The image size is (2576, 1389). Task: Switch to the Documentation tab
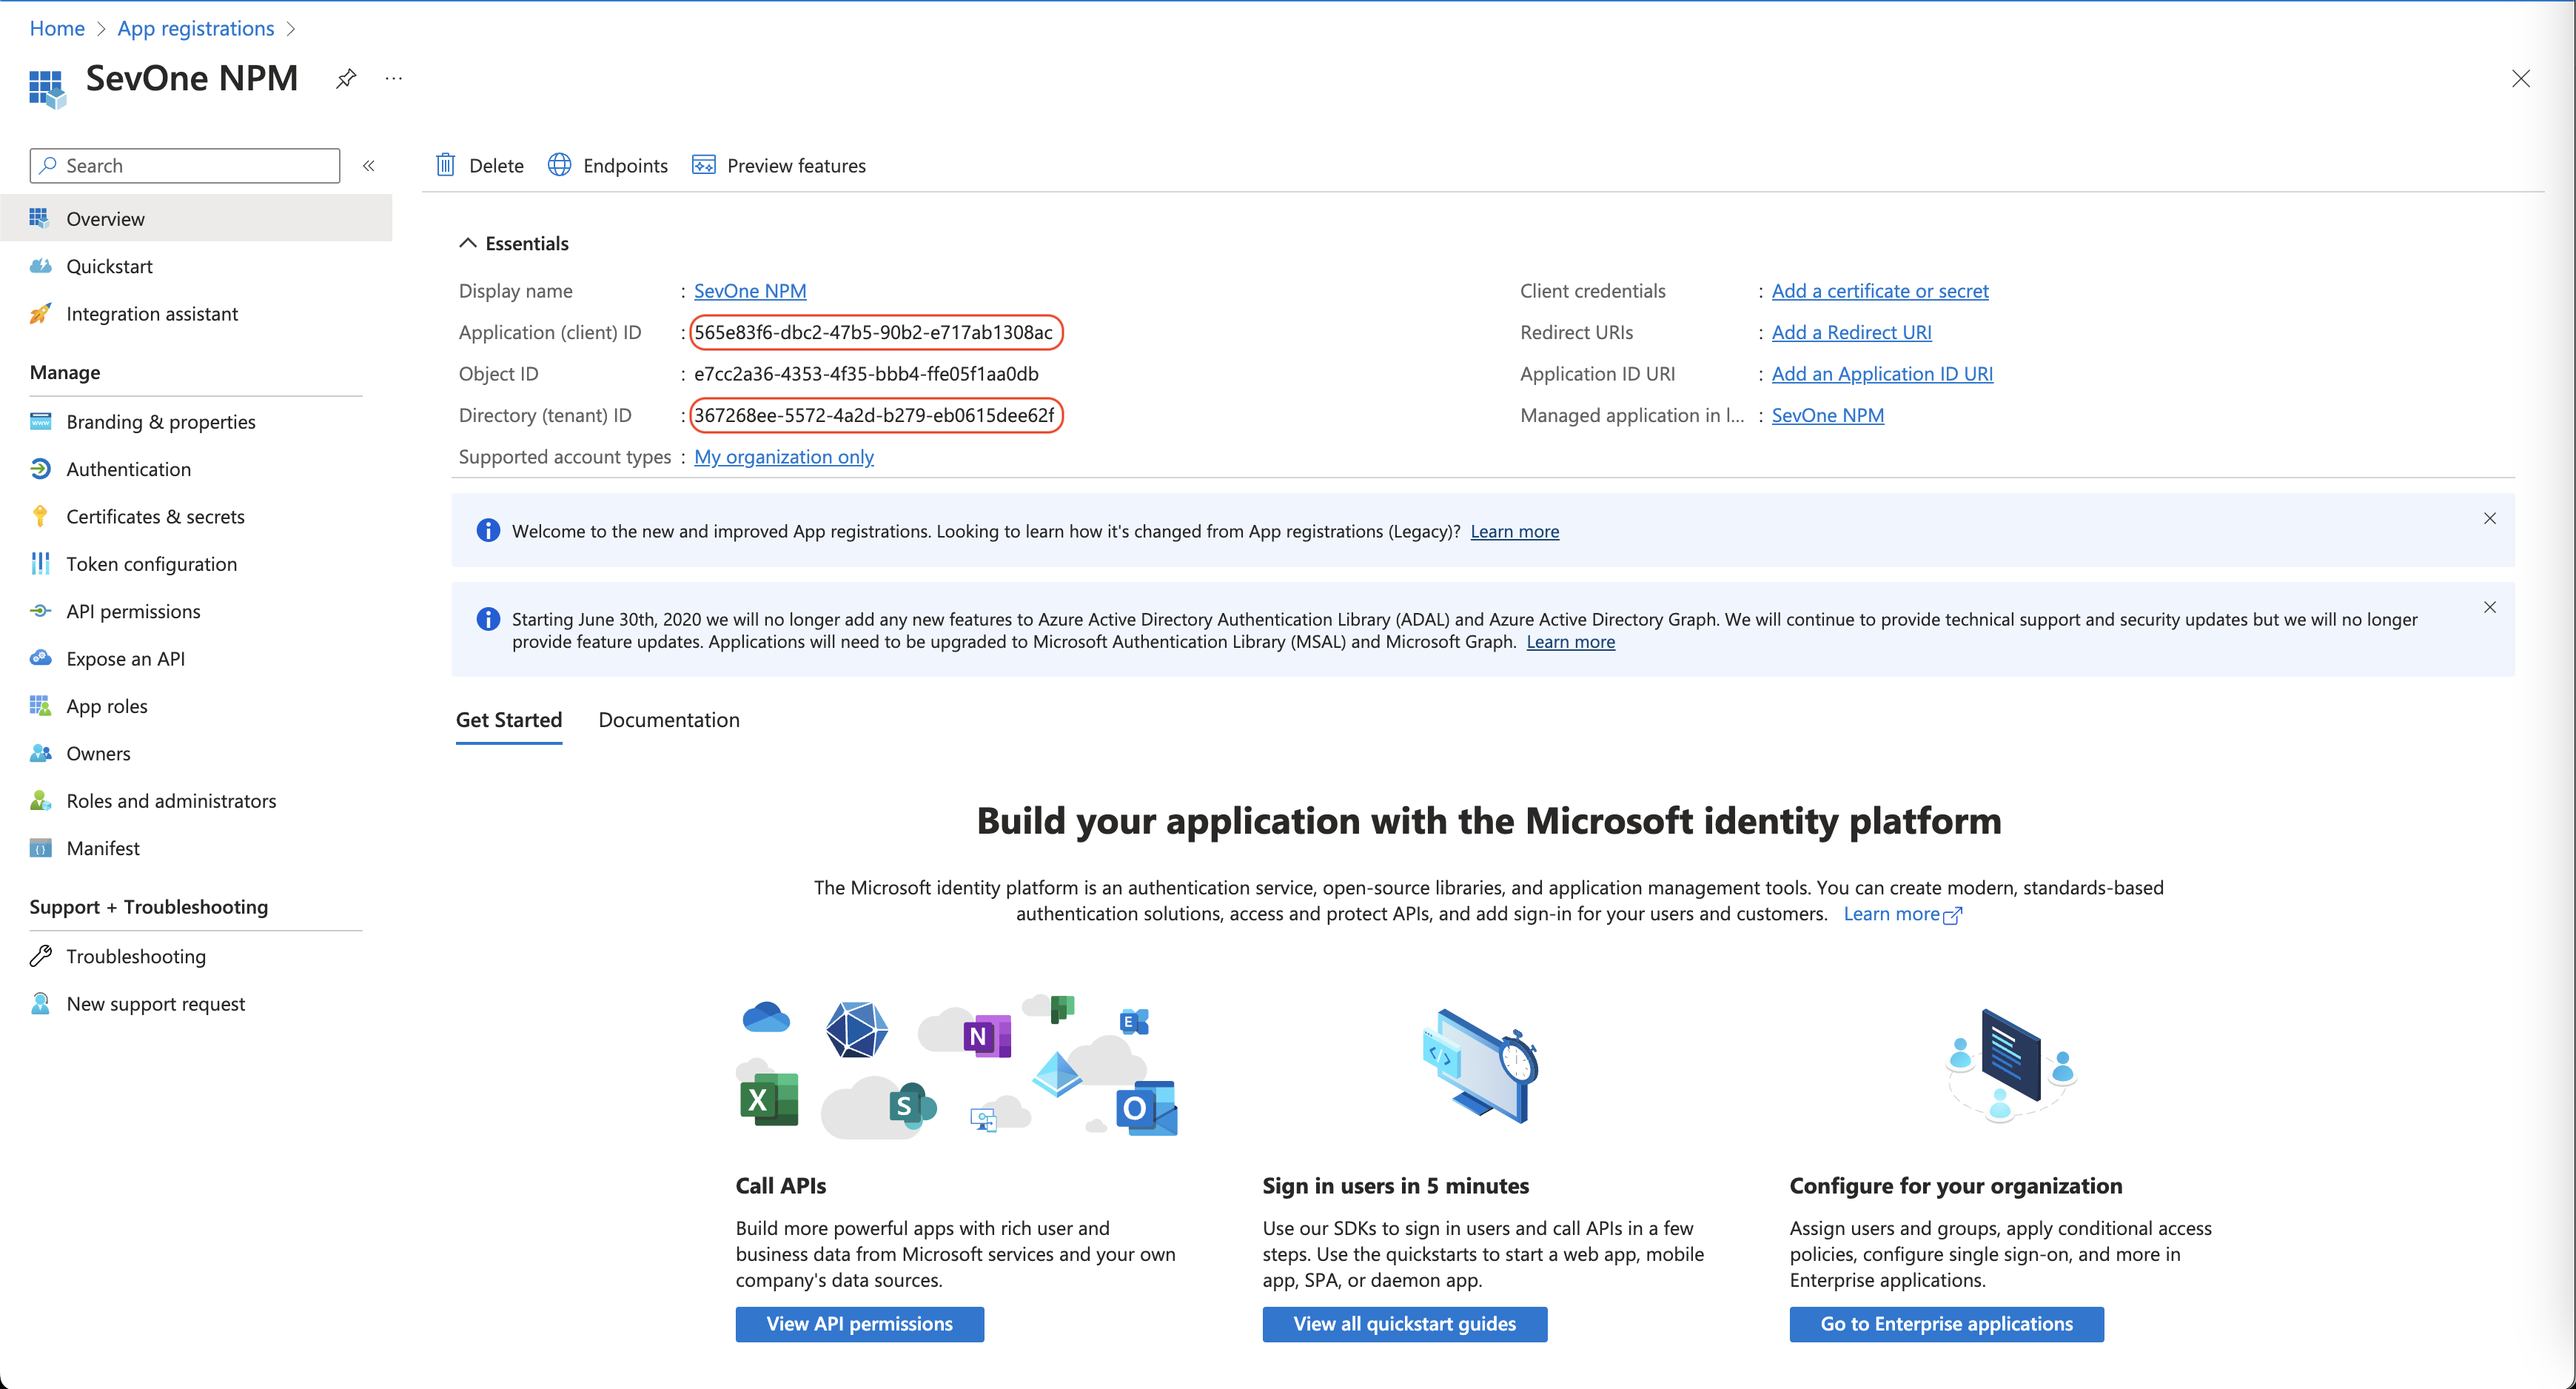pyautogui.click(x=669, y=720)
